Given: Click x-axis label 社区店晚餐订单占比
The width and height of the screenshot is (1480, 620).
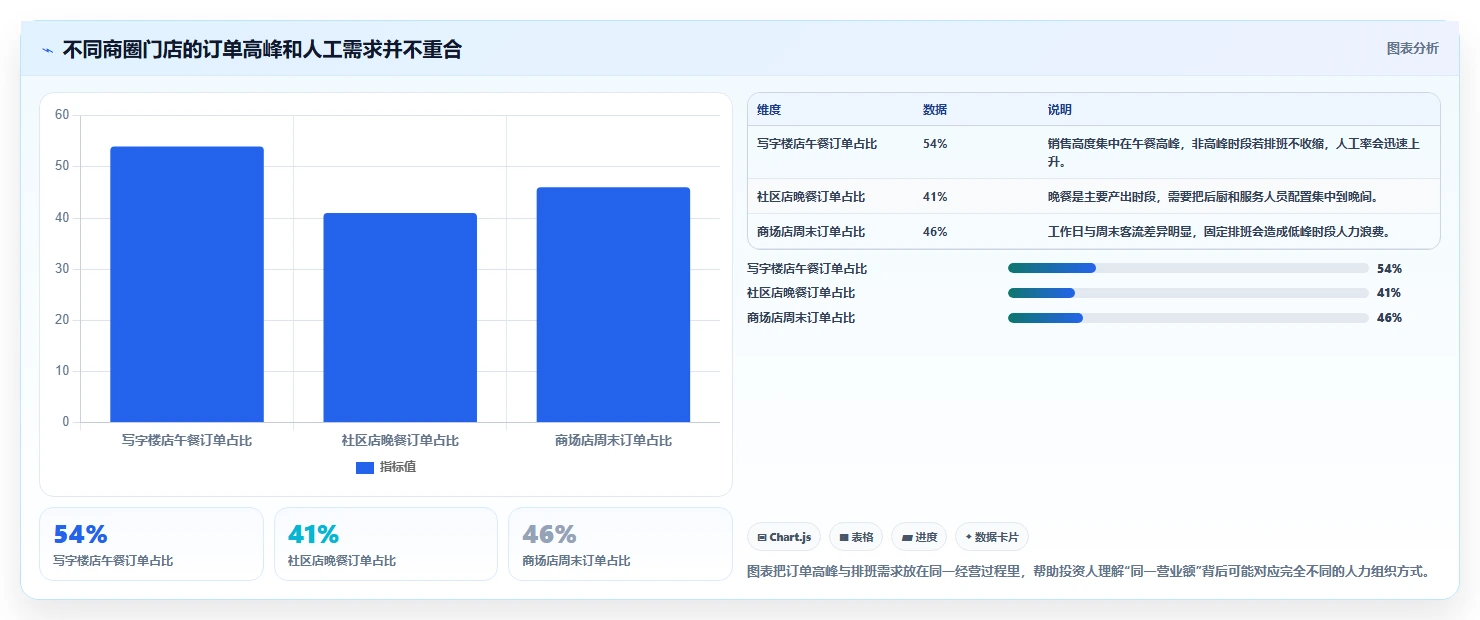Looking at the screenshot, I should 400,440.
